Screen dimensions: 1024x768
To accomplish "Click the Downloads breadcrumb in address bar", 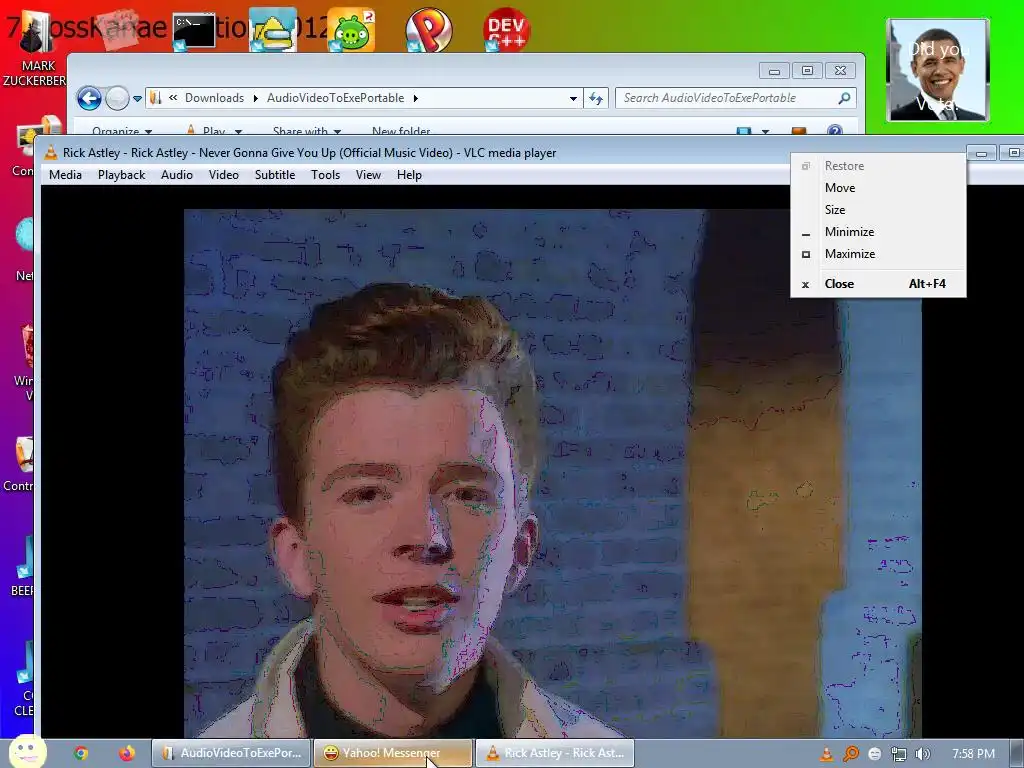I will [214, 98].
